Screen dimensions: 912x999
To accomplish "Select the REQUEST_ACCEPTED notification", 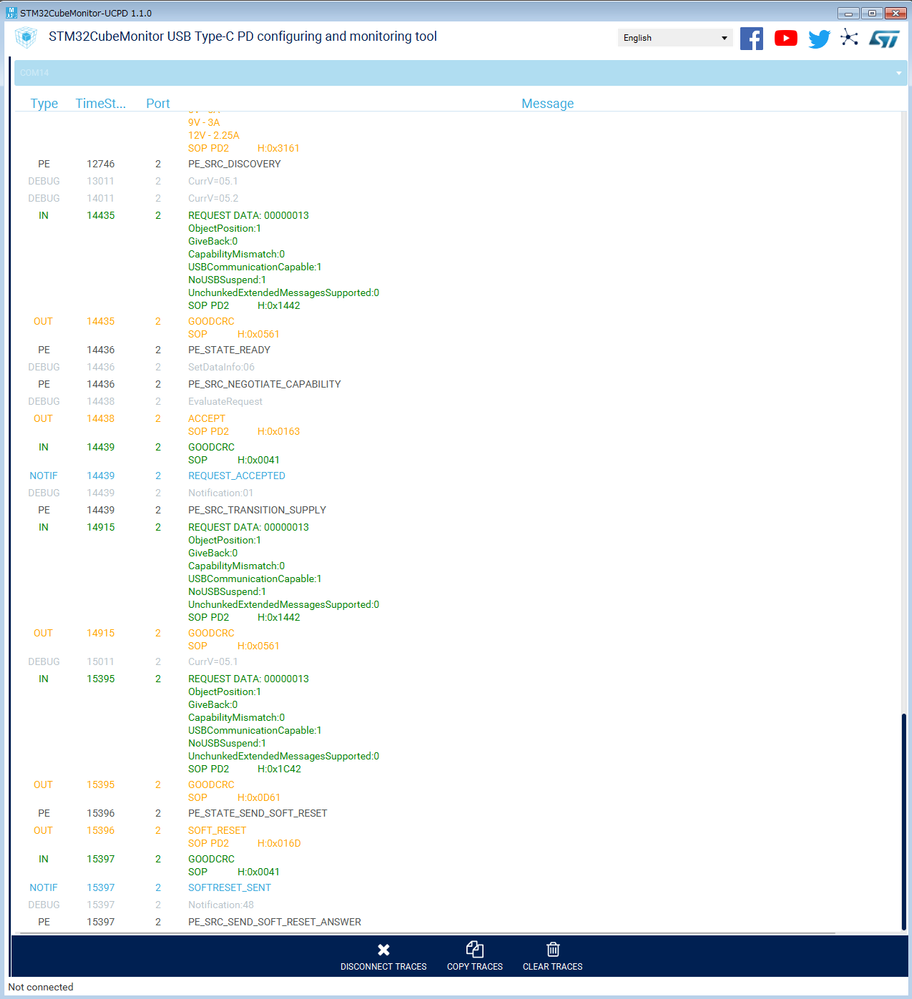I will [236, 476].
